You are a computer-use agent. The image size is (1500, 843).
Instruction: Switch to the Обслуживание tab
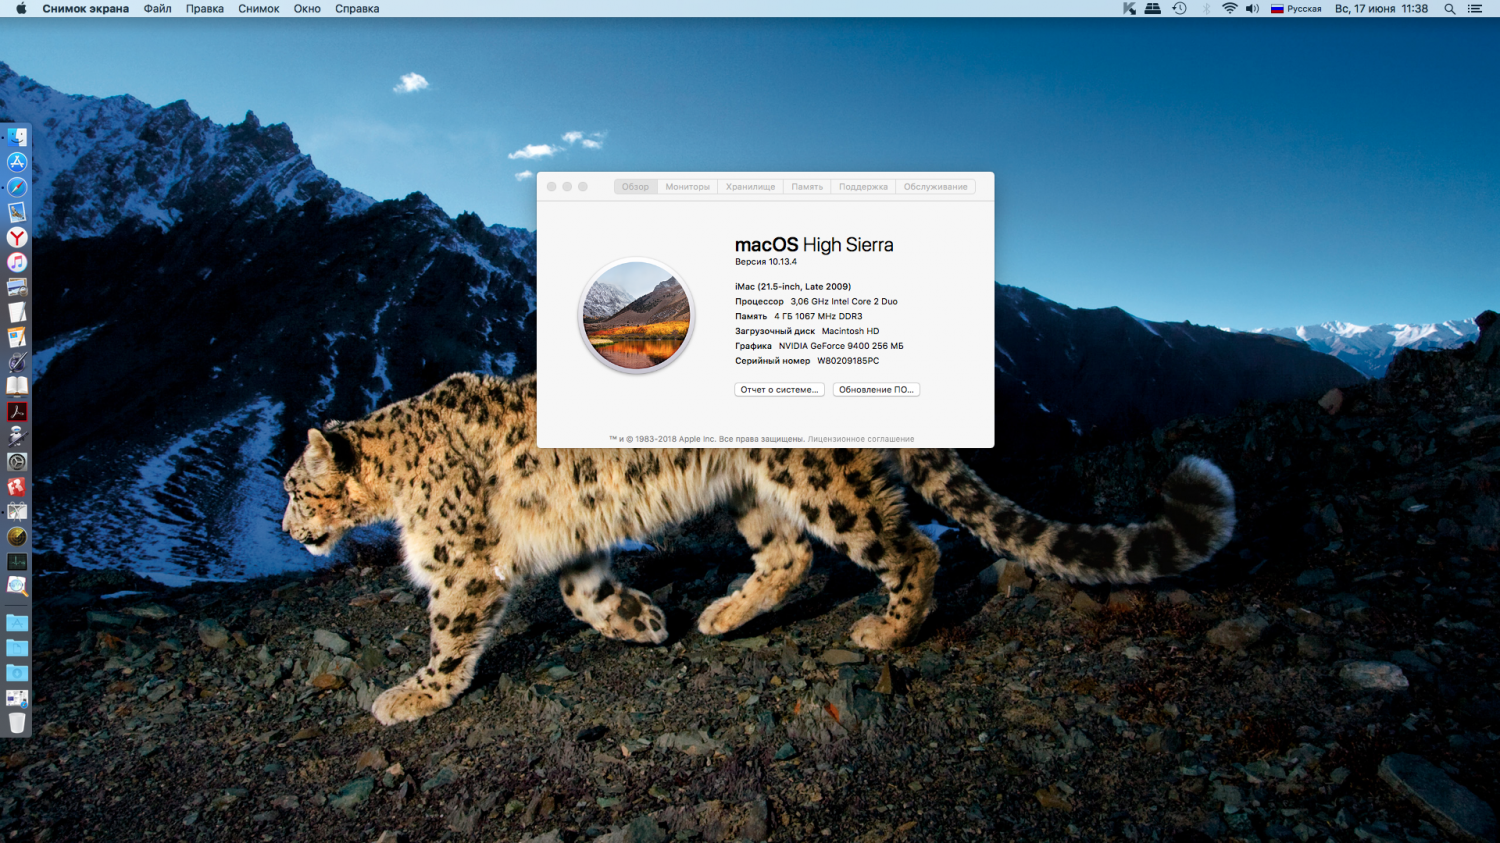tap(935, 187)
